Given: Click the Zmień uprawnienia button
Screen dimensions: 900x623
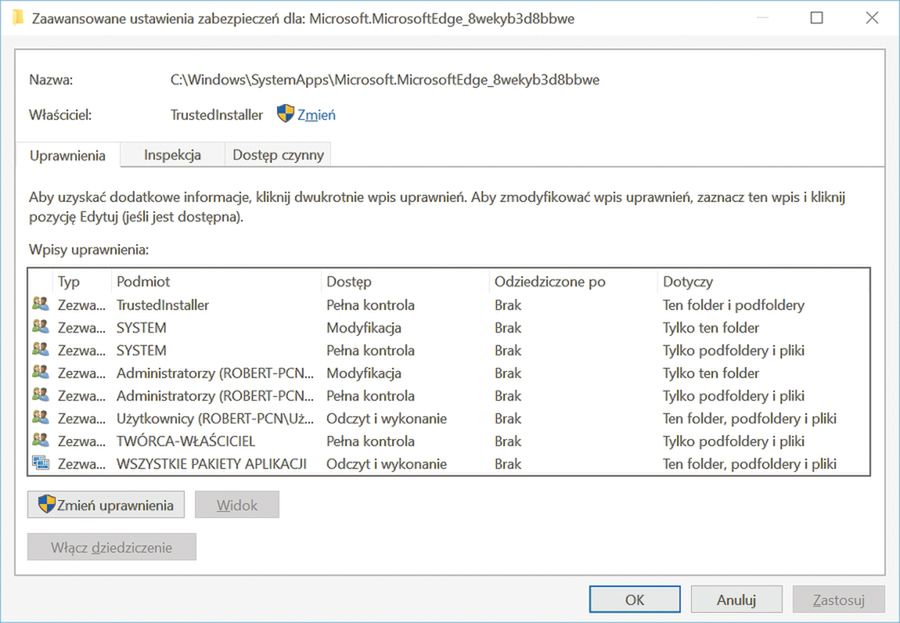Looking at the screenshot, I should tap(106, 505).
